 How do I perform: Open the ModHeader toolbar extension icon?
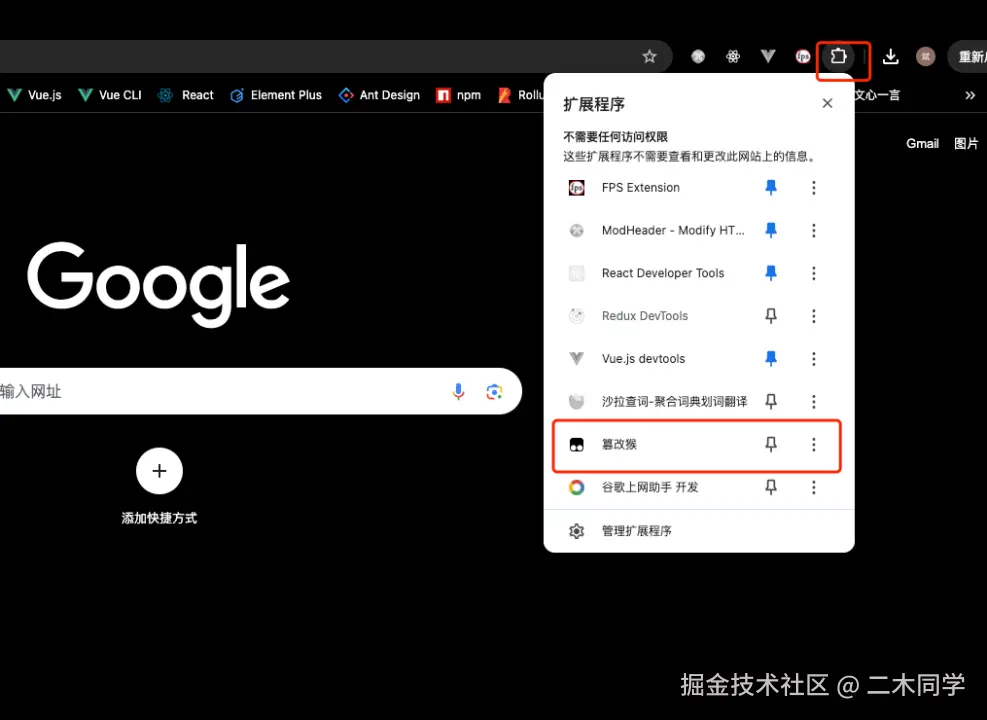click(698, 57)
